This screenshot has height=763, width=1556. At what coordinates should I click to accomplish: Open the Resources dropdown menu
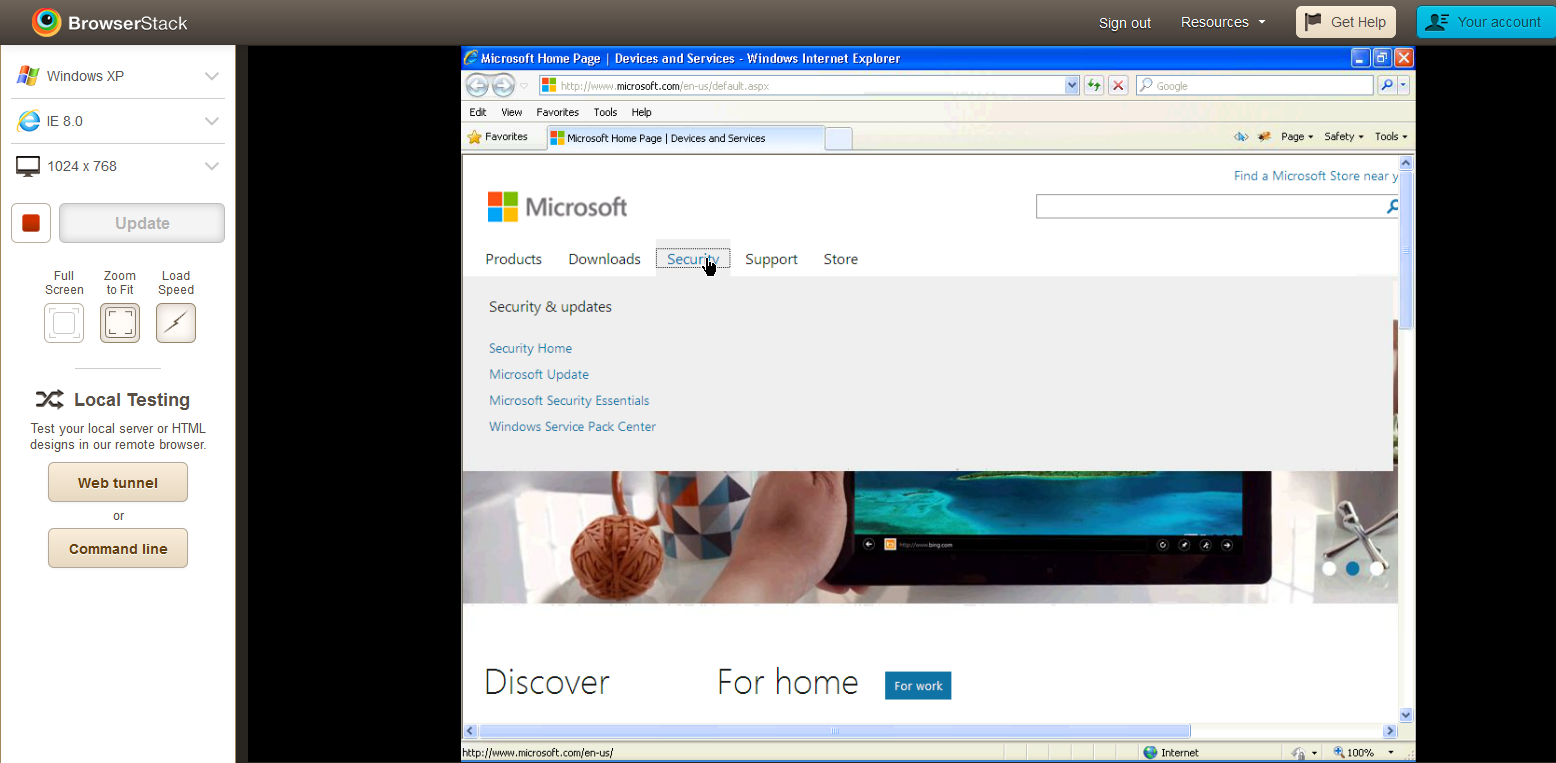click(1223, 22)
